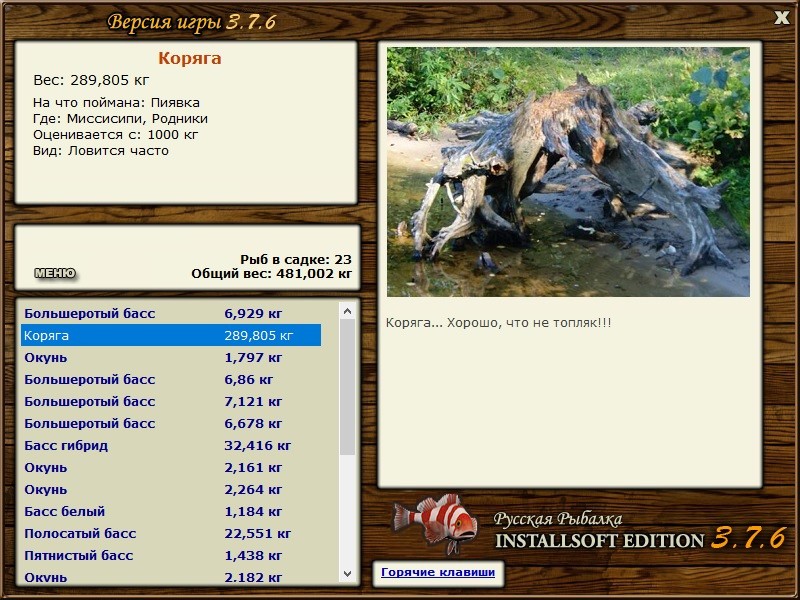Click Оценивается с: 1000 кг line
800x600 pixels.
point(115,135)
